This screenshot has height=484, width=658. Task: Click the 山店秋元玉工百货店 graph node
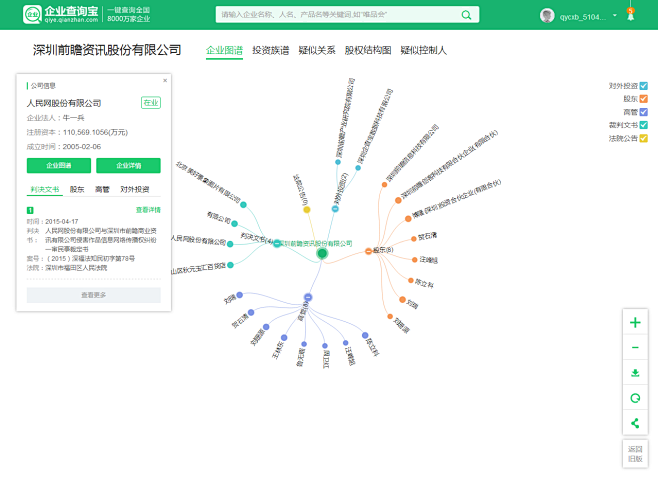[x=230, y=265]
